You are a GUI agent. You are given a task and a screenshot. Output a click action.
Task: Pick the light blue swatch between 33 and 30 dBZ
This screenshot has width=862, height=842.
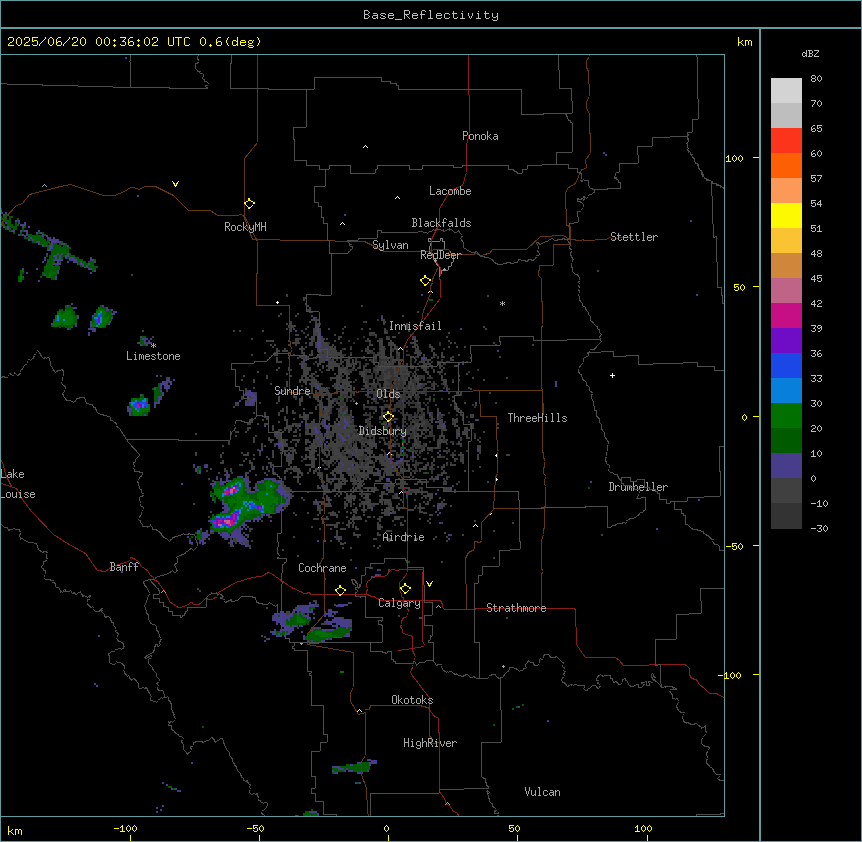[786, 390]
